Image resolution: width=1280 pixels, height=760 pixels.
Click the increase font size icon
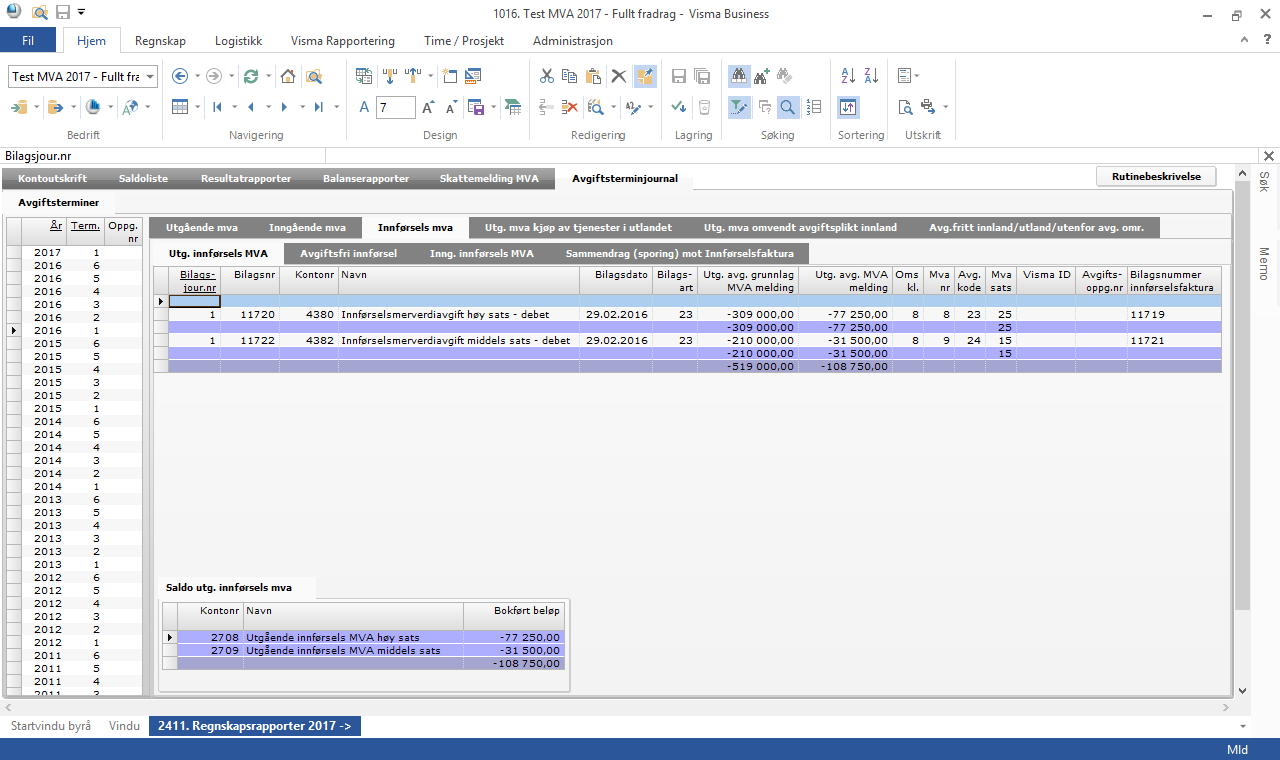pos(427,107)
